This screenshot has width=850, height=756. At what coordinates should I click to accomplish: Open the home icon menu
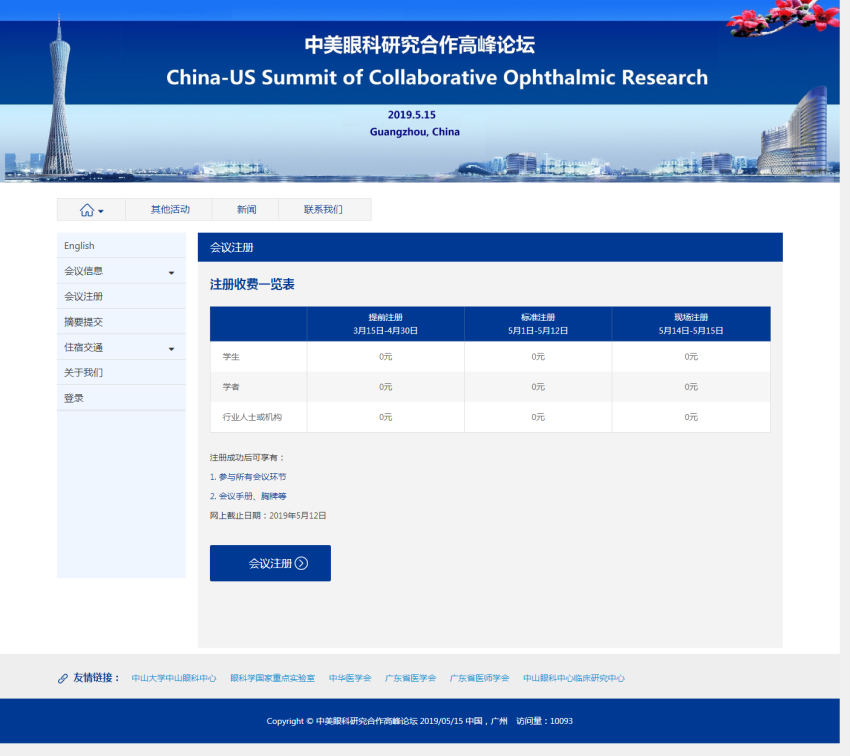91,210
